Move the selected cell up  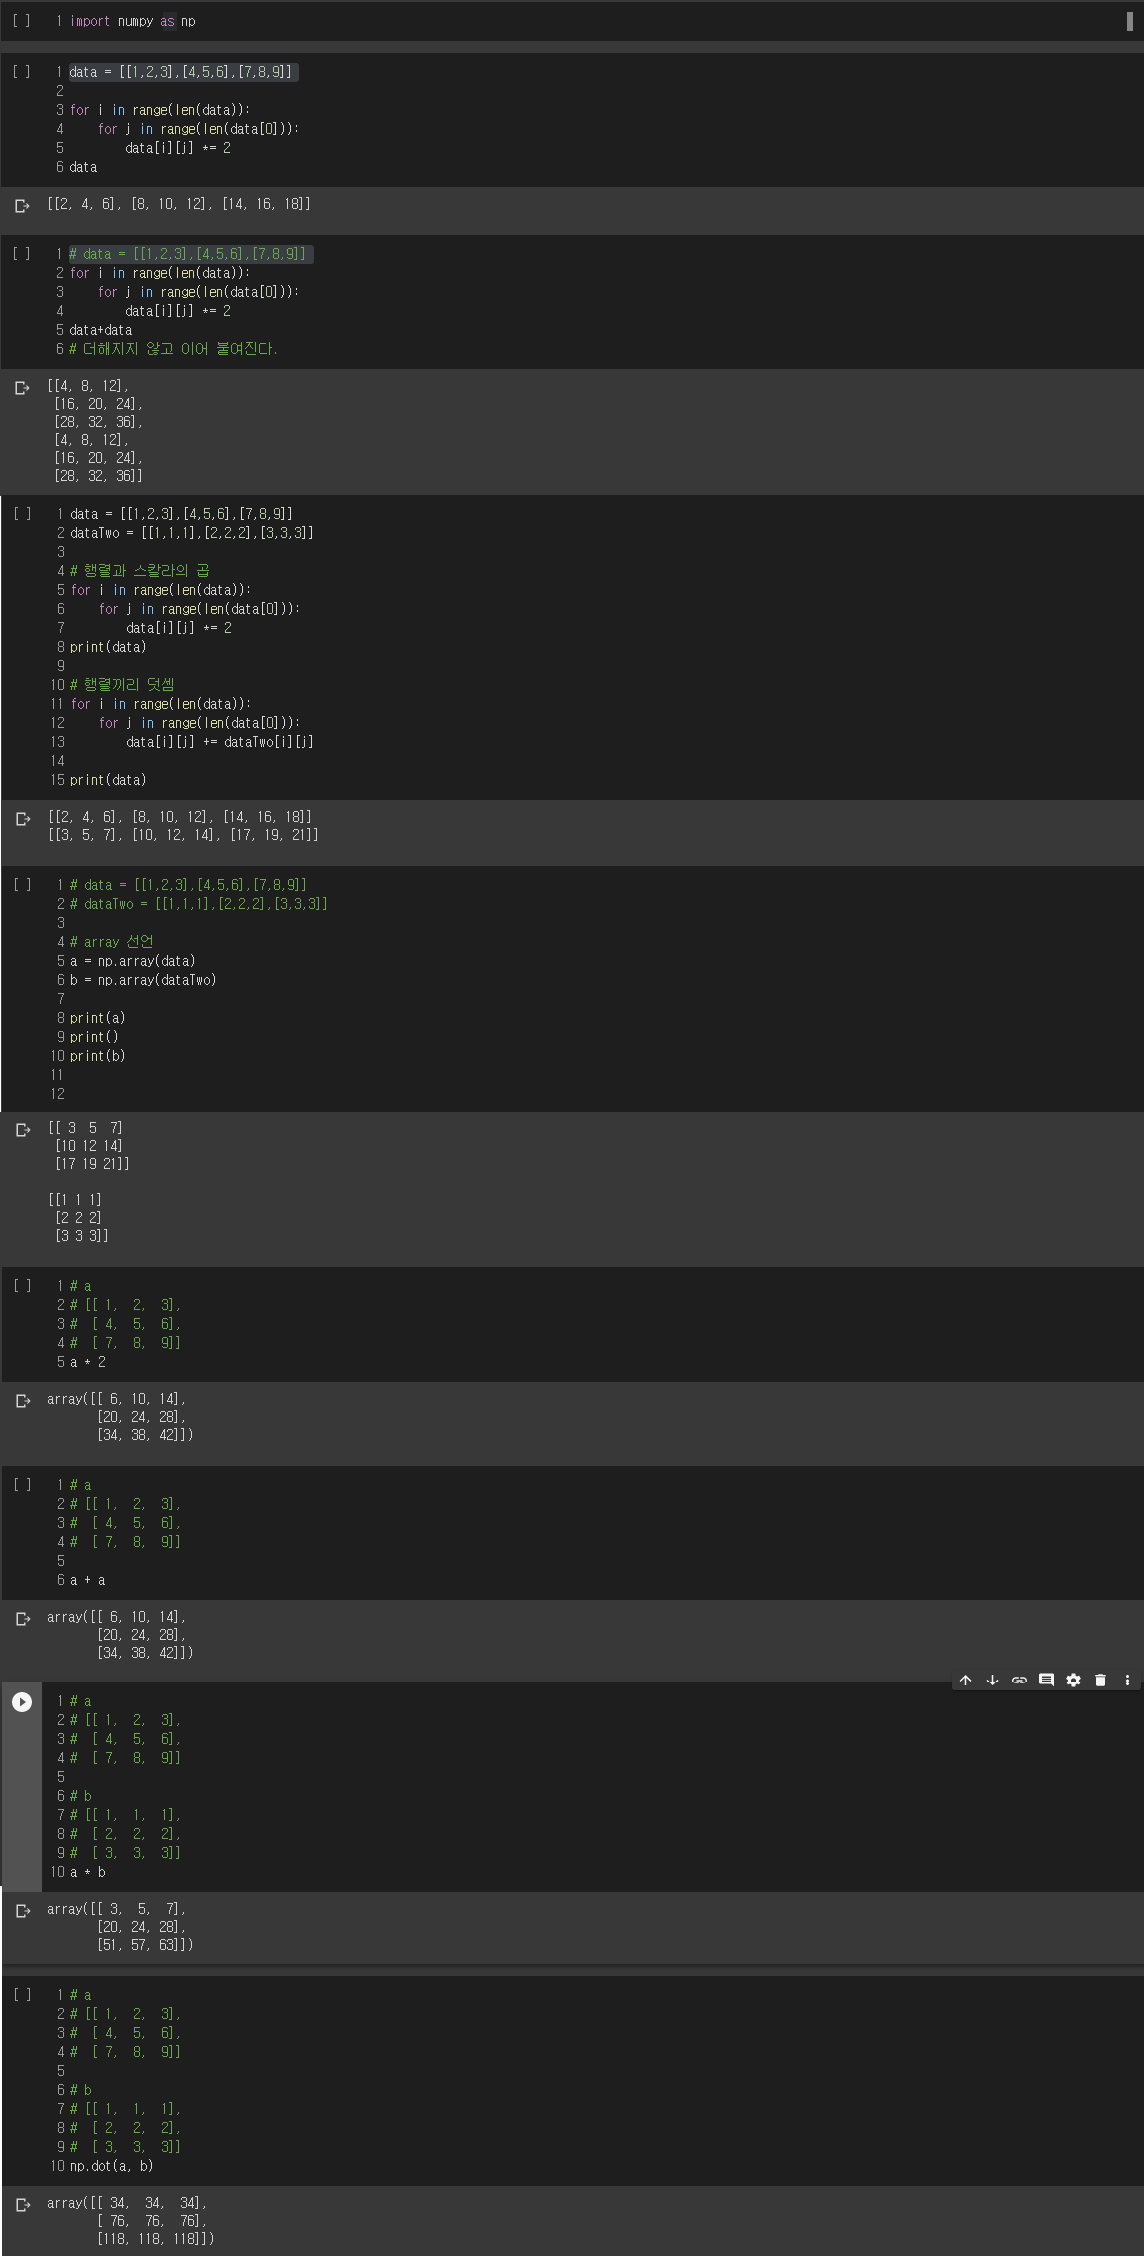pos(965,1680)
